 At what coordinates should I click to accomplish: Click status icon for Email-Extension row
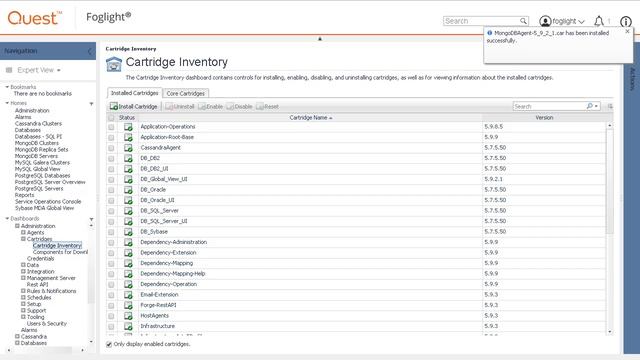128,295
